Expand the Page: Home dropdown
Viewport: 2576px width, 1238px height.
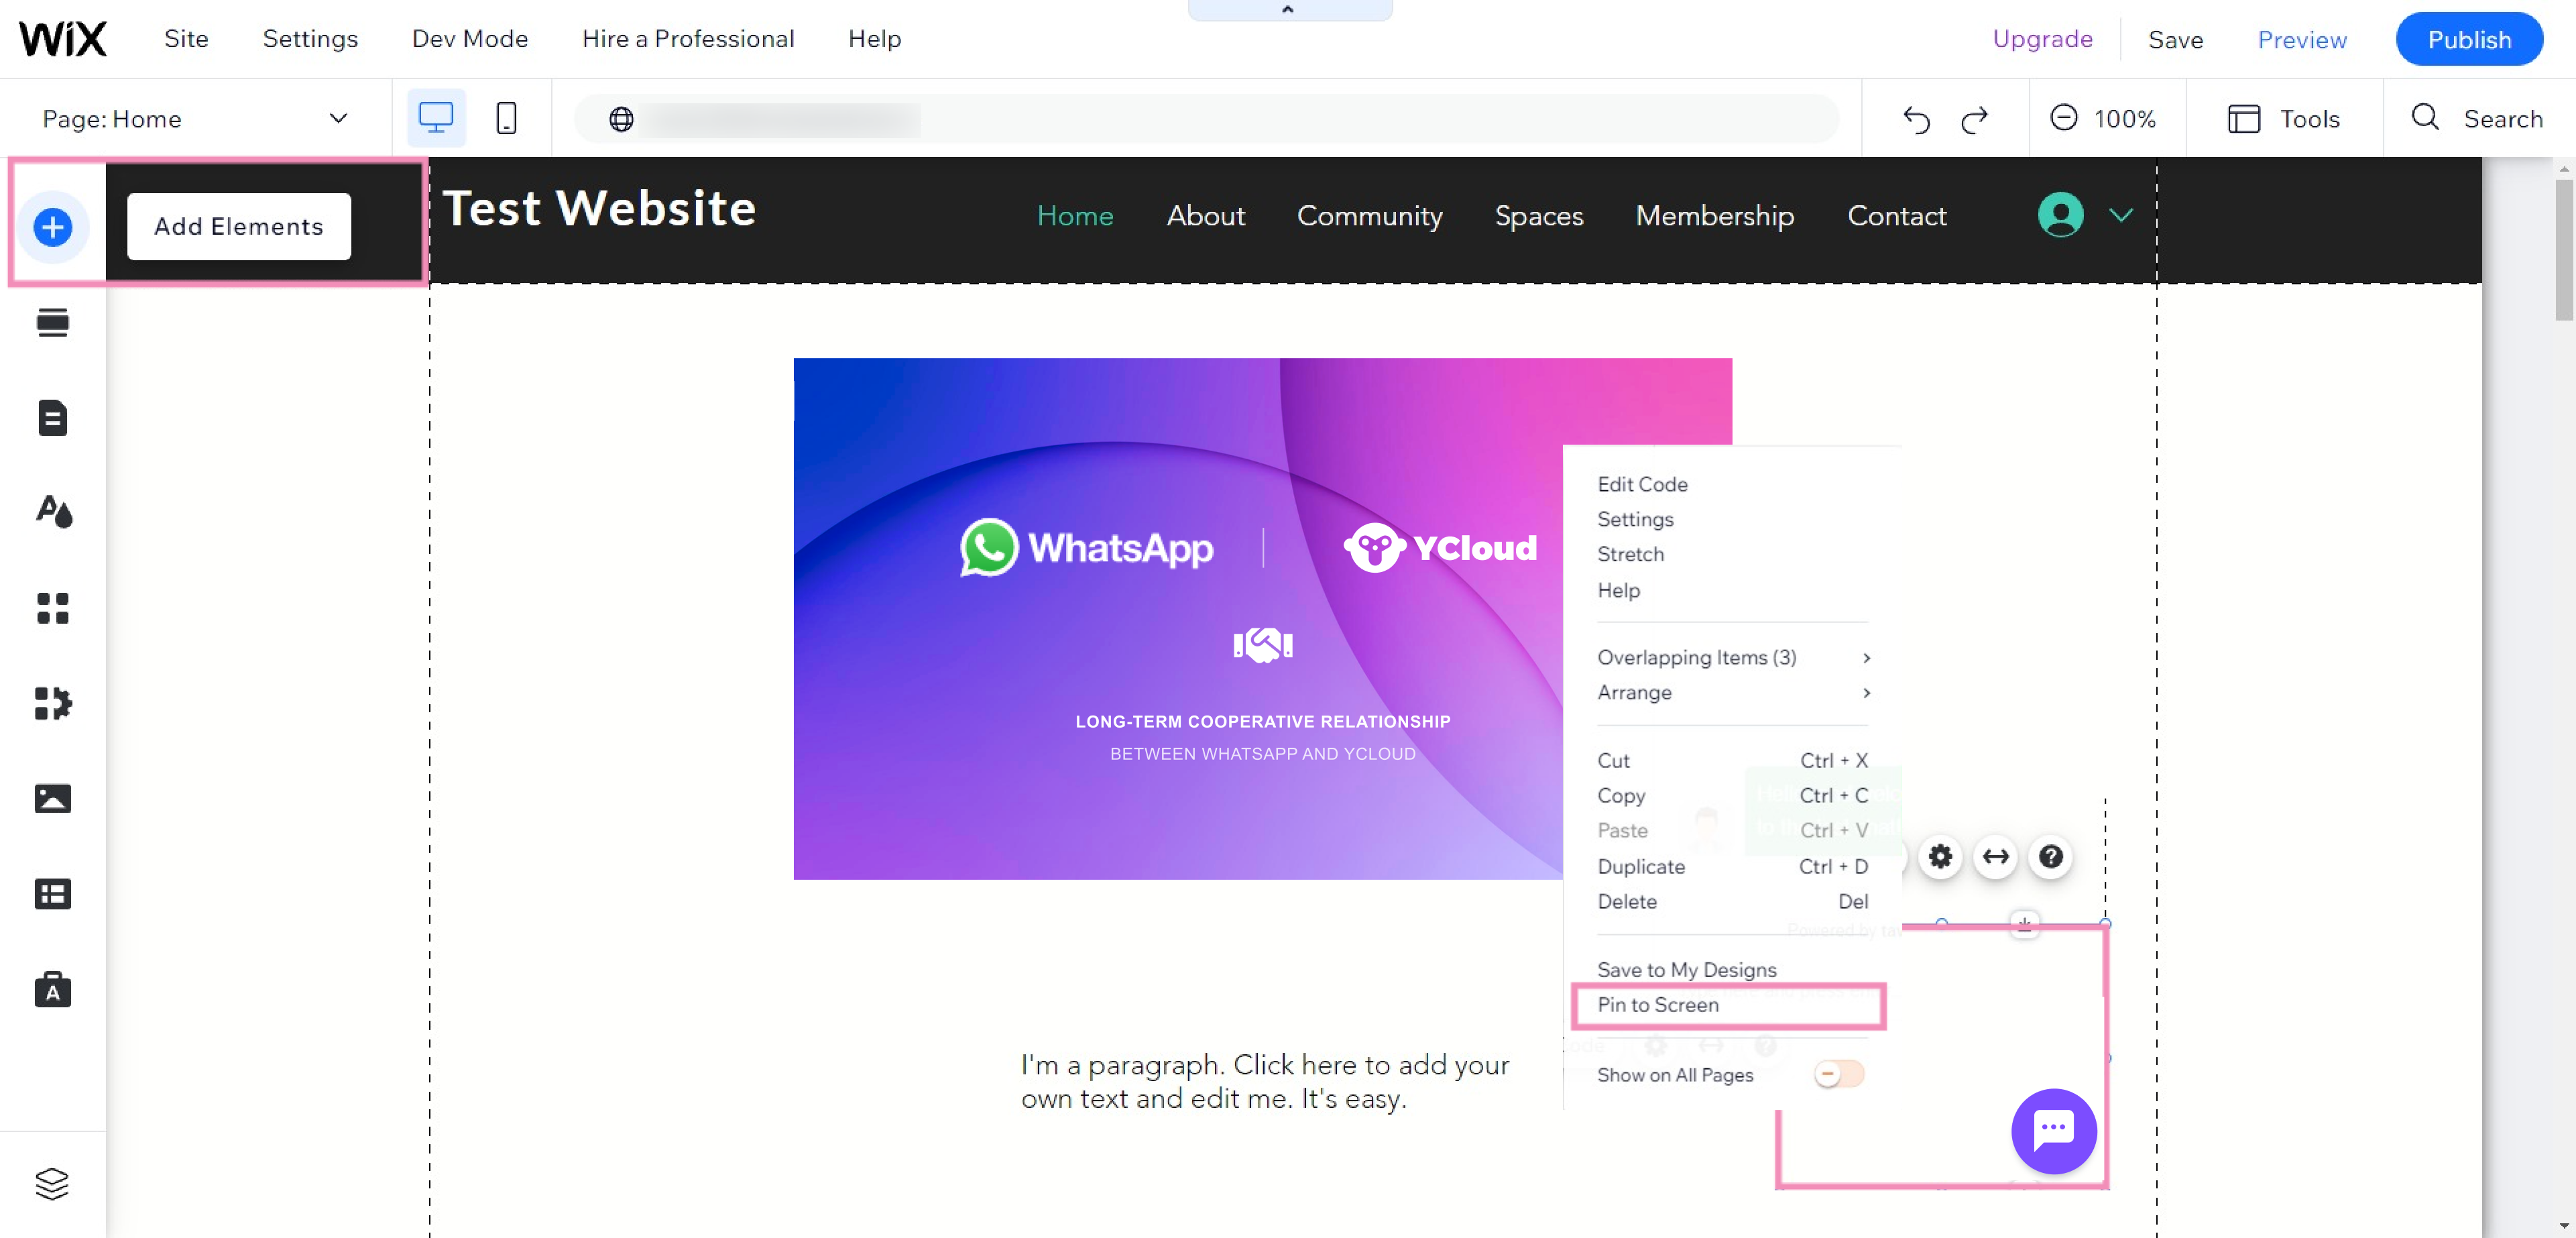coord(338,118)
